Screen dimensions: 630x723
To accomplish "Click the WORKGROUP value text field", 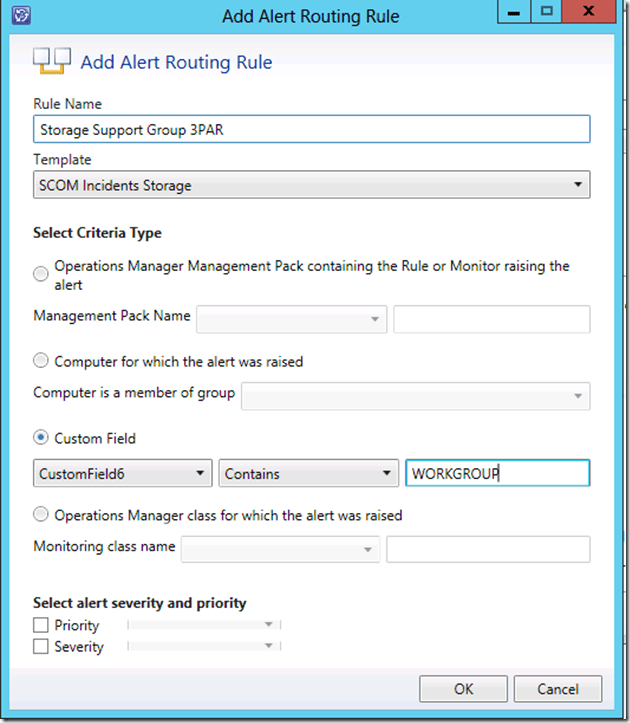I will click(x=496, y=473).
